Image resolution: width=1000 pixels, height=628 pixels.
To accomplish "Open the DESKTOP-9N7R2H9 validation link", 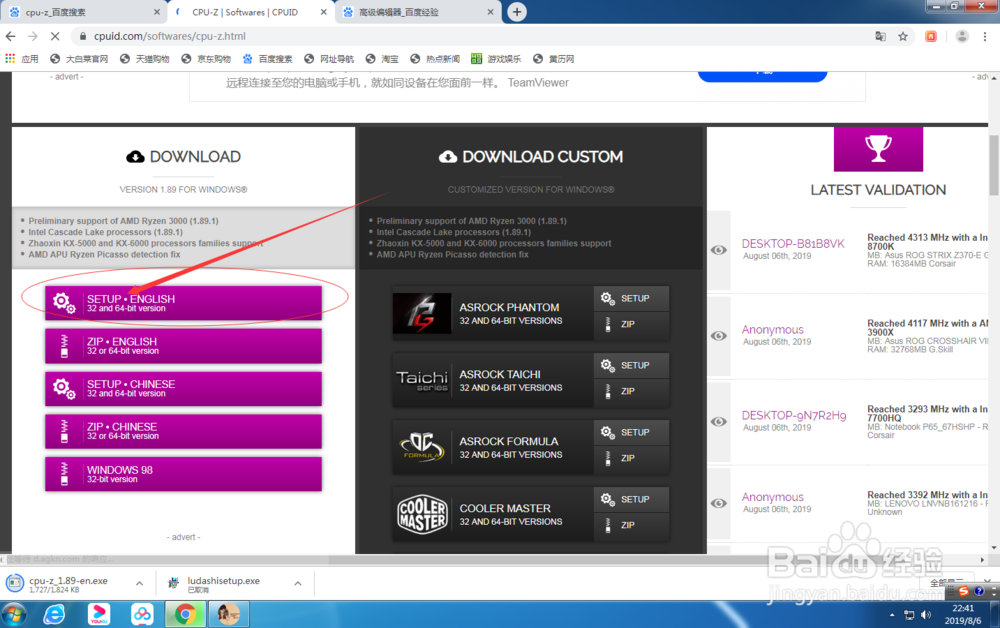I will pos(793,415).
